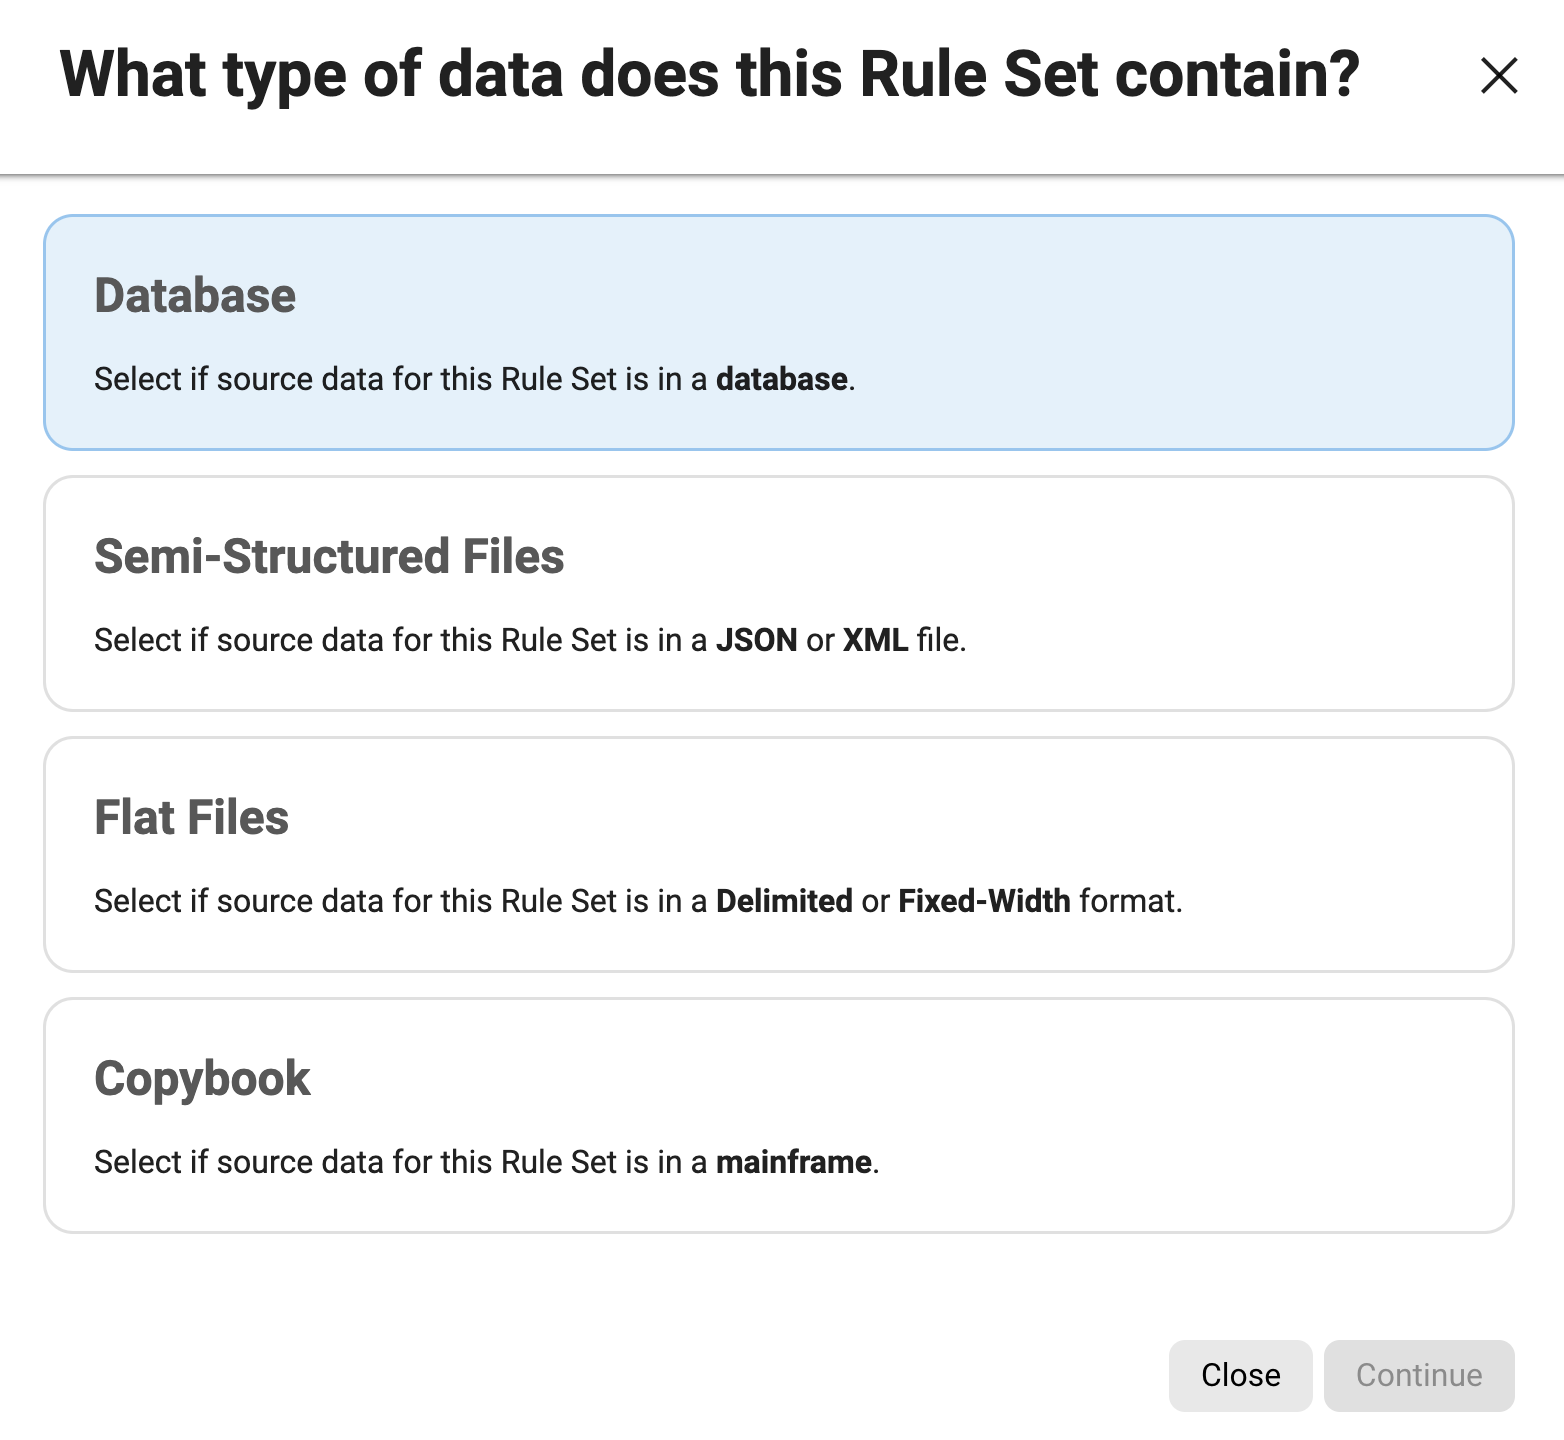This screenshot has height=1440, width=1564.
Task: Click the bolded word database in the description
Action: coord(780,379)
